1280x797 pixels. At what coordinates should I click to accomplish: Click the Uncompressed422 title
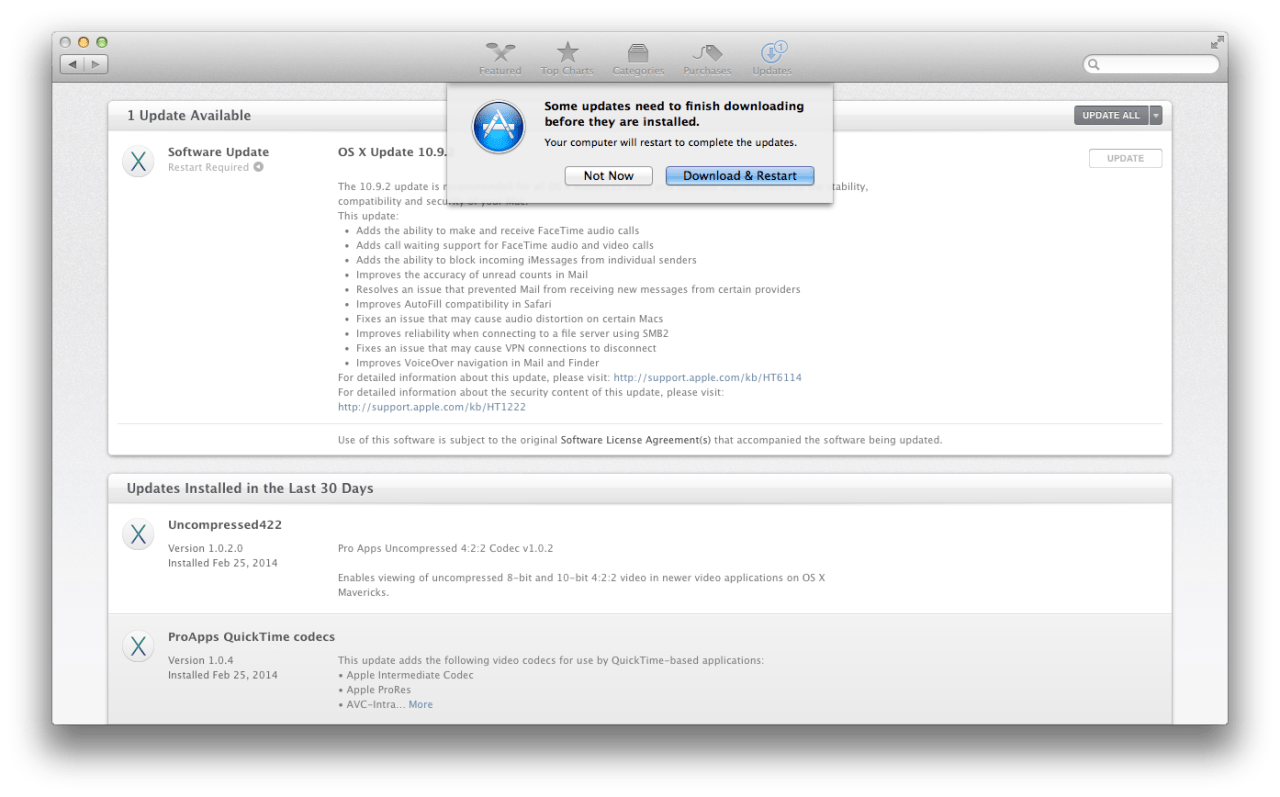point(225,525)
